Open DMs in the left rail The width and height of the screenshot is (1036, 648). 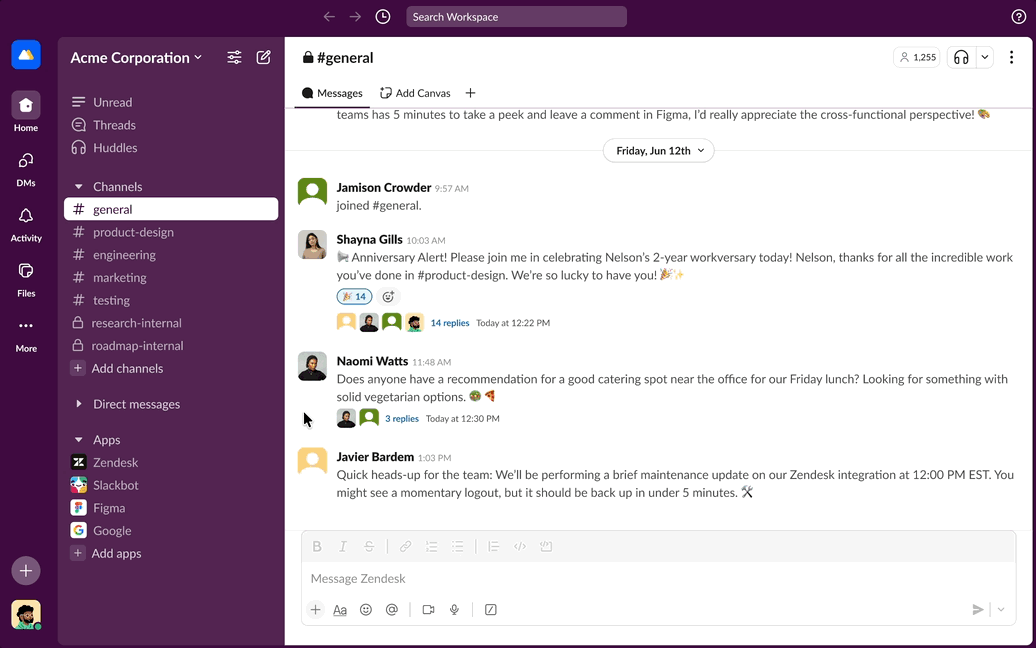(x=26, y=169)
